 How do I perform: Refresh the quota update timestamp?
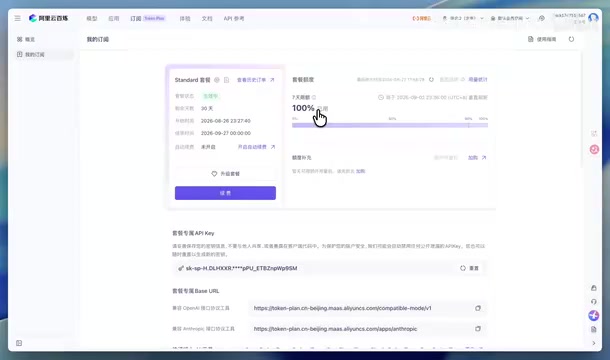click(x=431, y=79)
